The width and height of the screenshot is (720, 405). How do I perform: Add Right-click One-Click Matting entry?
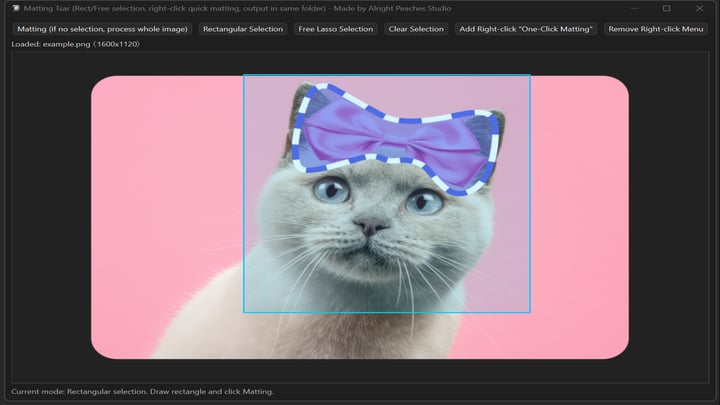tap(526, 29)
